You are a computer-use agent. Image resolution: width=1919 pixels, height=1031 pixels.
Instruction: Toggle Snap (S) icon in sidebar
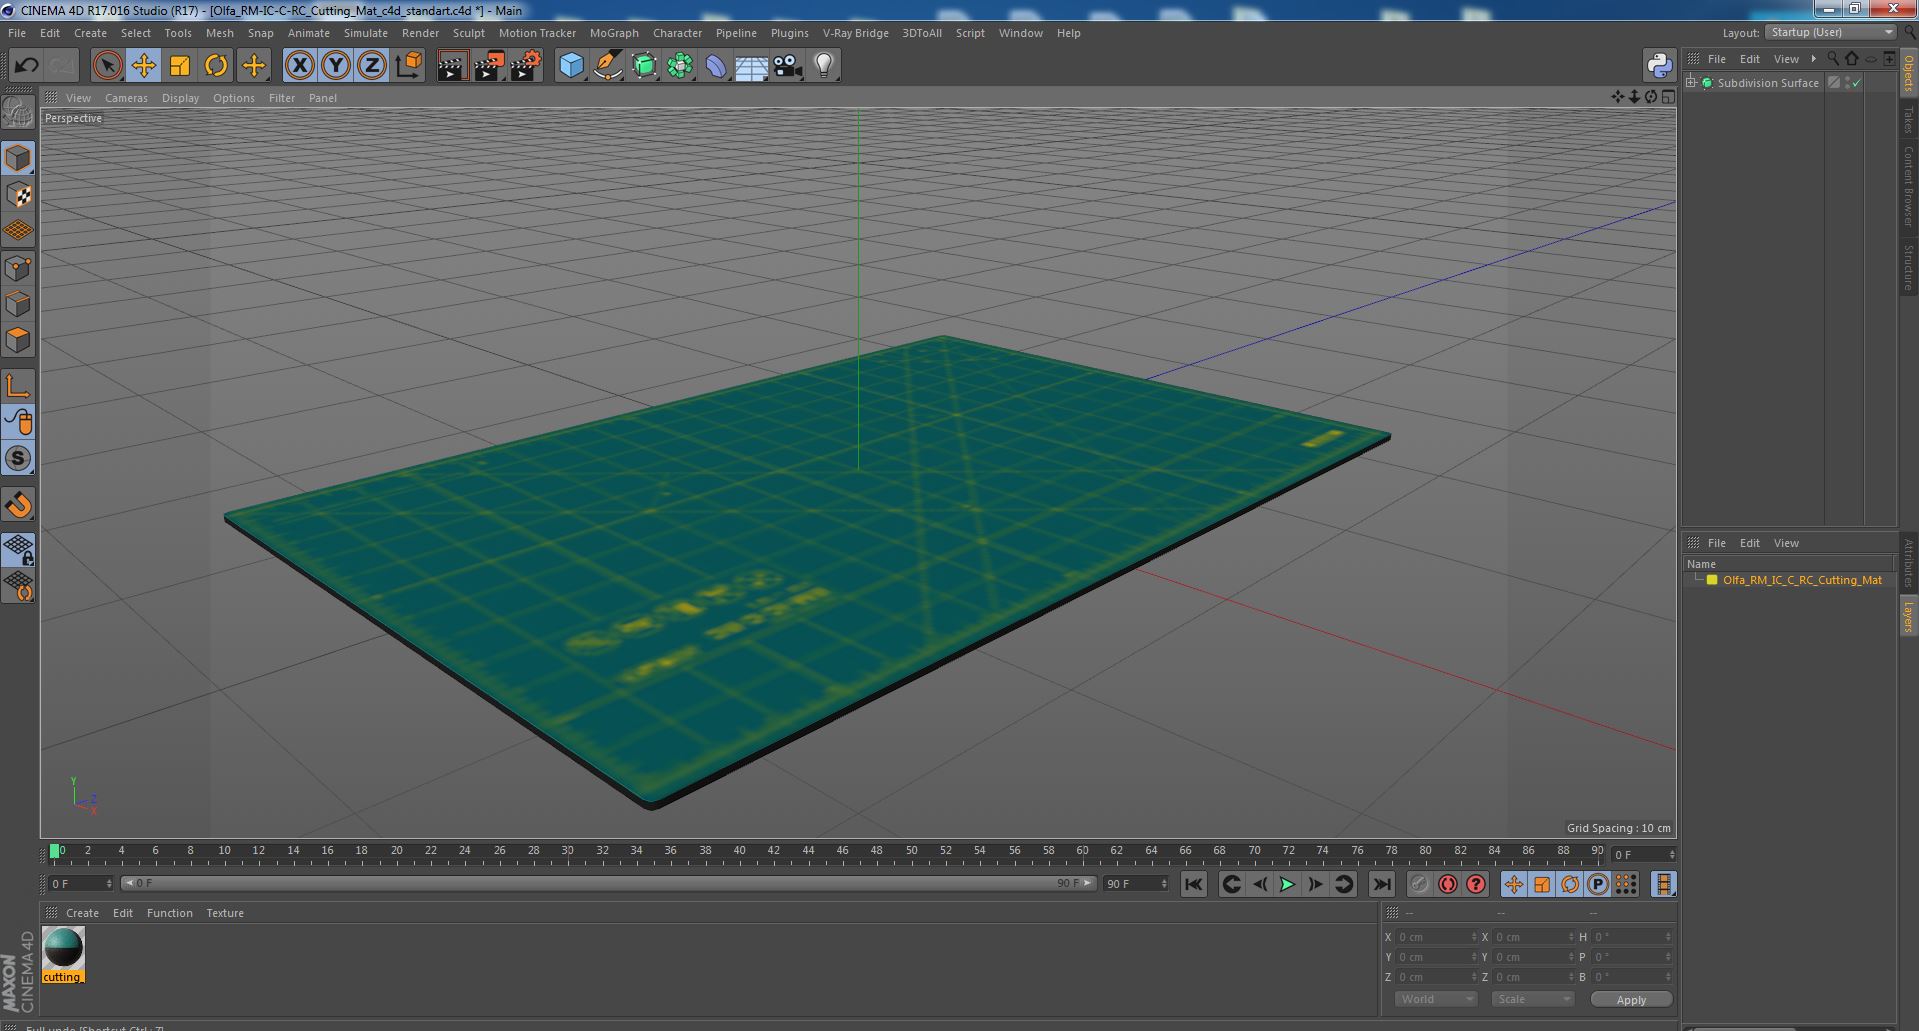pyautogui.click(x=18, y=458)
